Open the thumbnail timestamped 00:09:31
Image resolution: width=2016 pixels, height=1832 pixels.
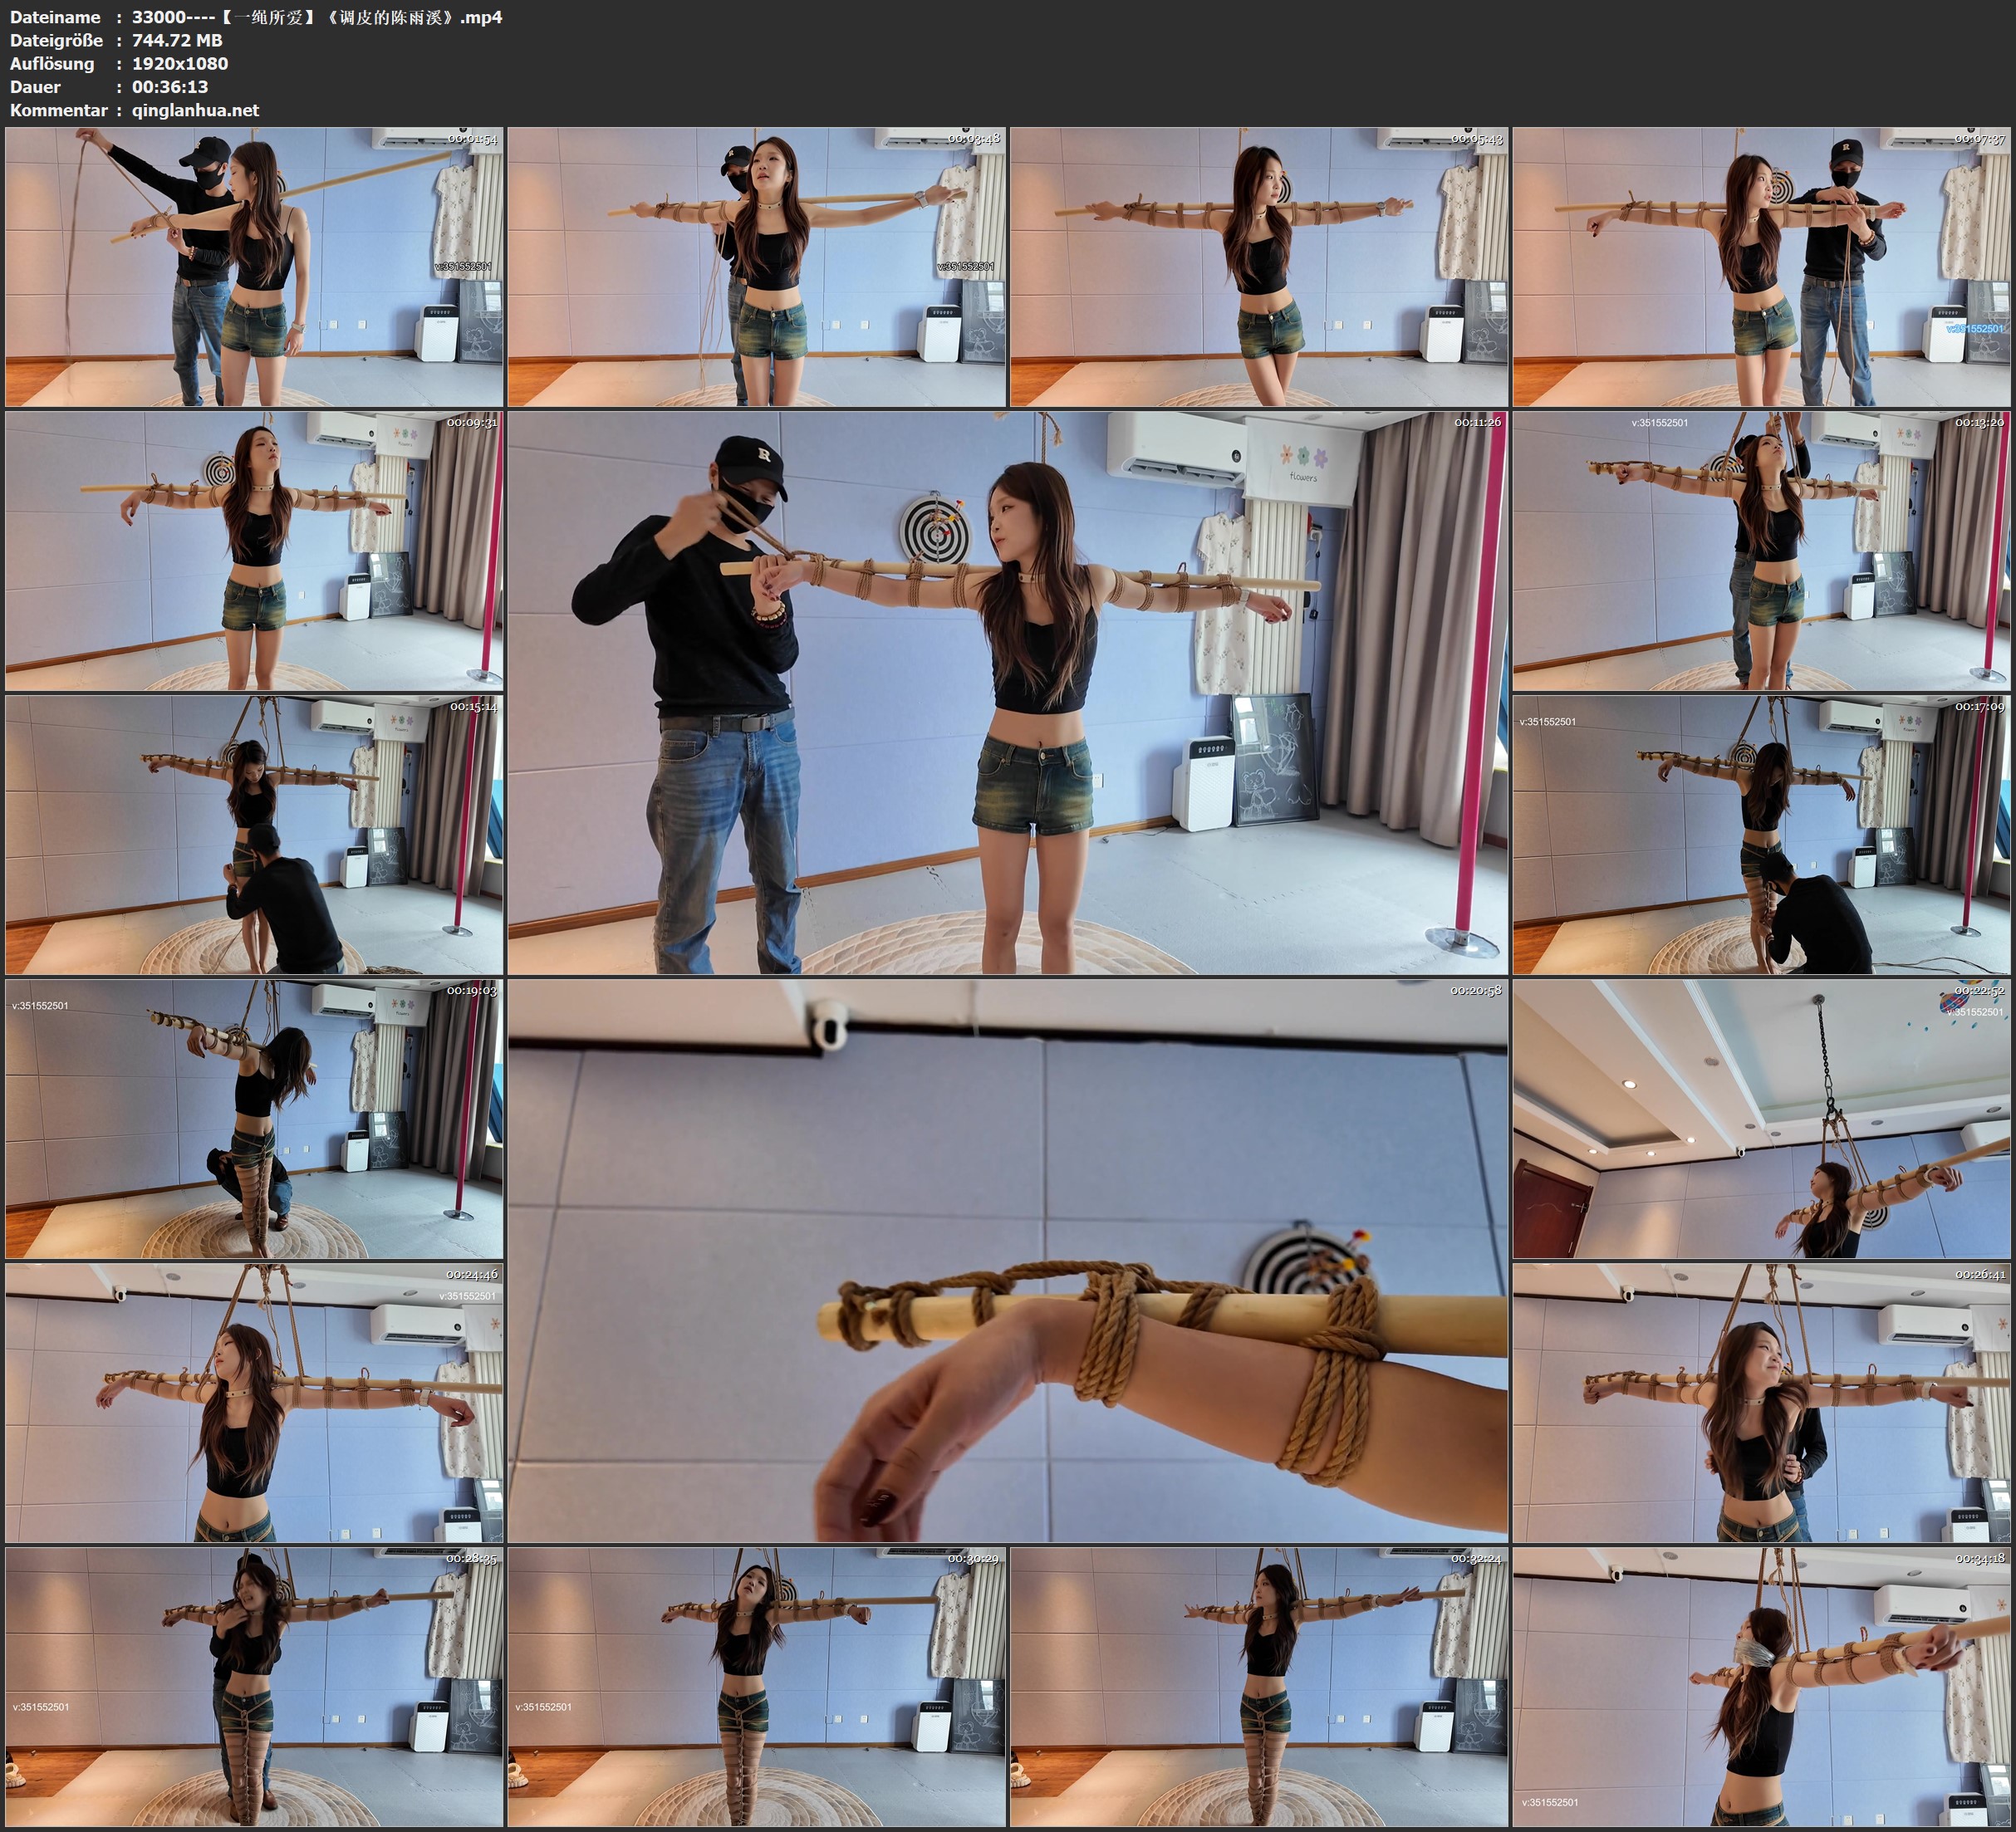tap(254, 551)
